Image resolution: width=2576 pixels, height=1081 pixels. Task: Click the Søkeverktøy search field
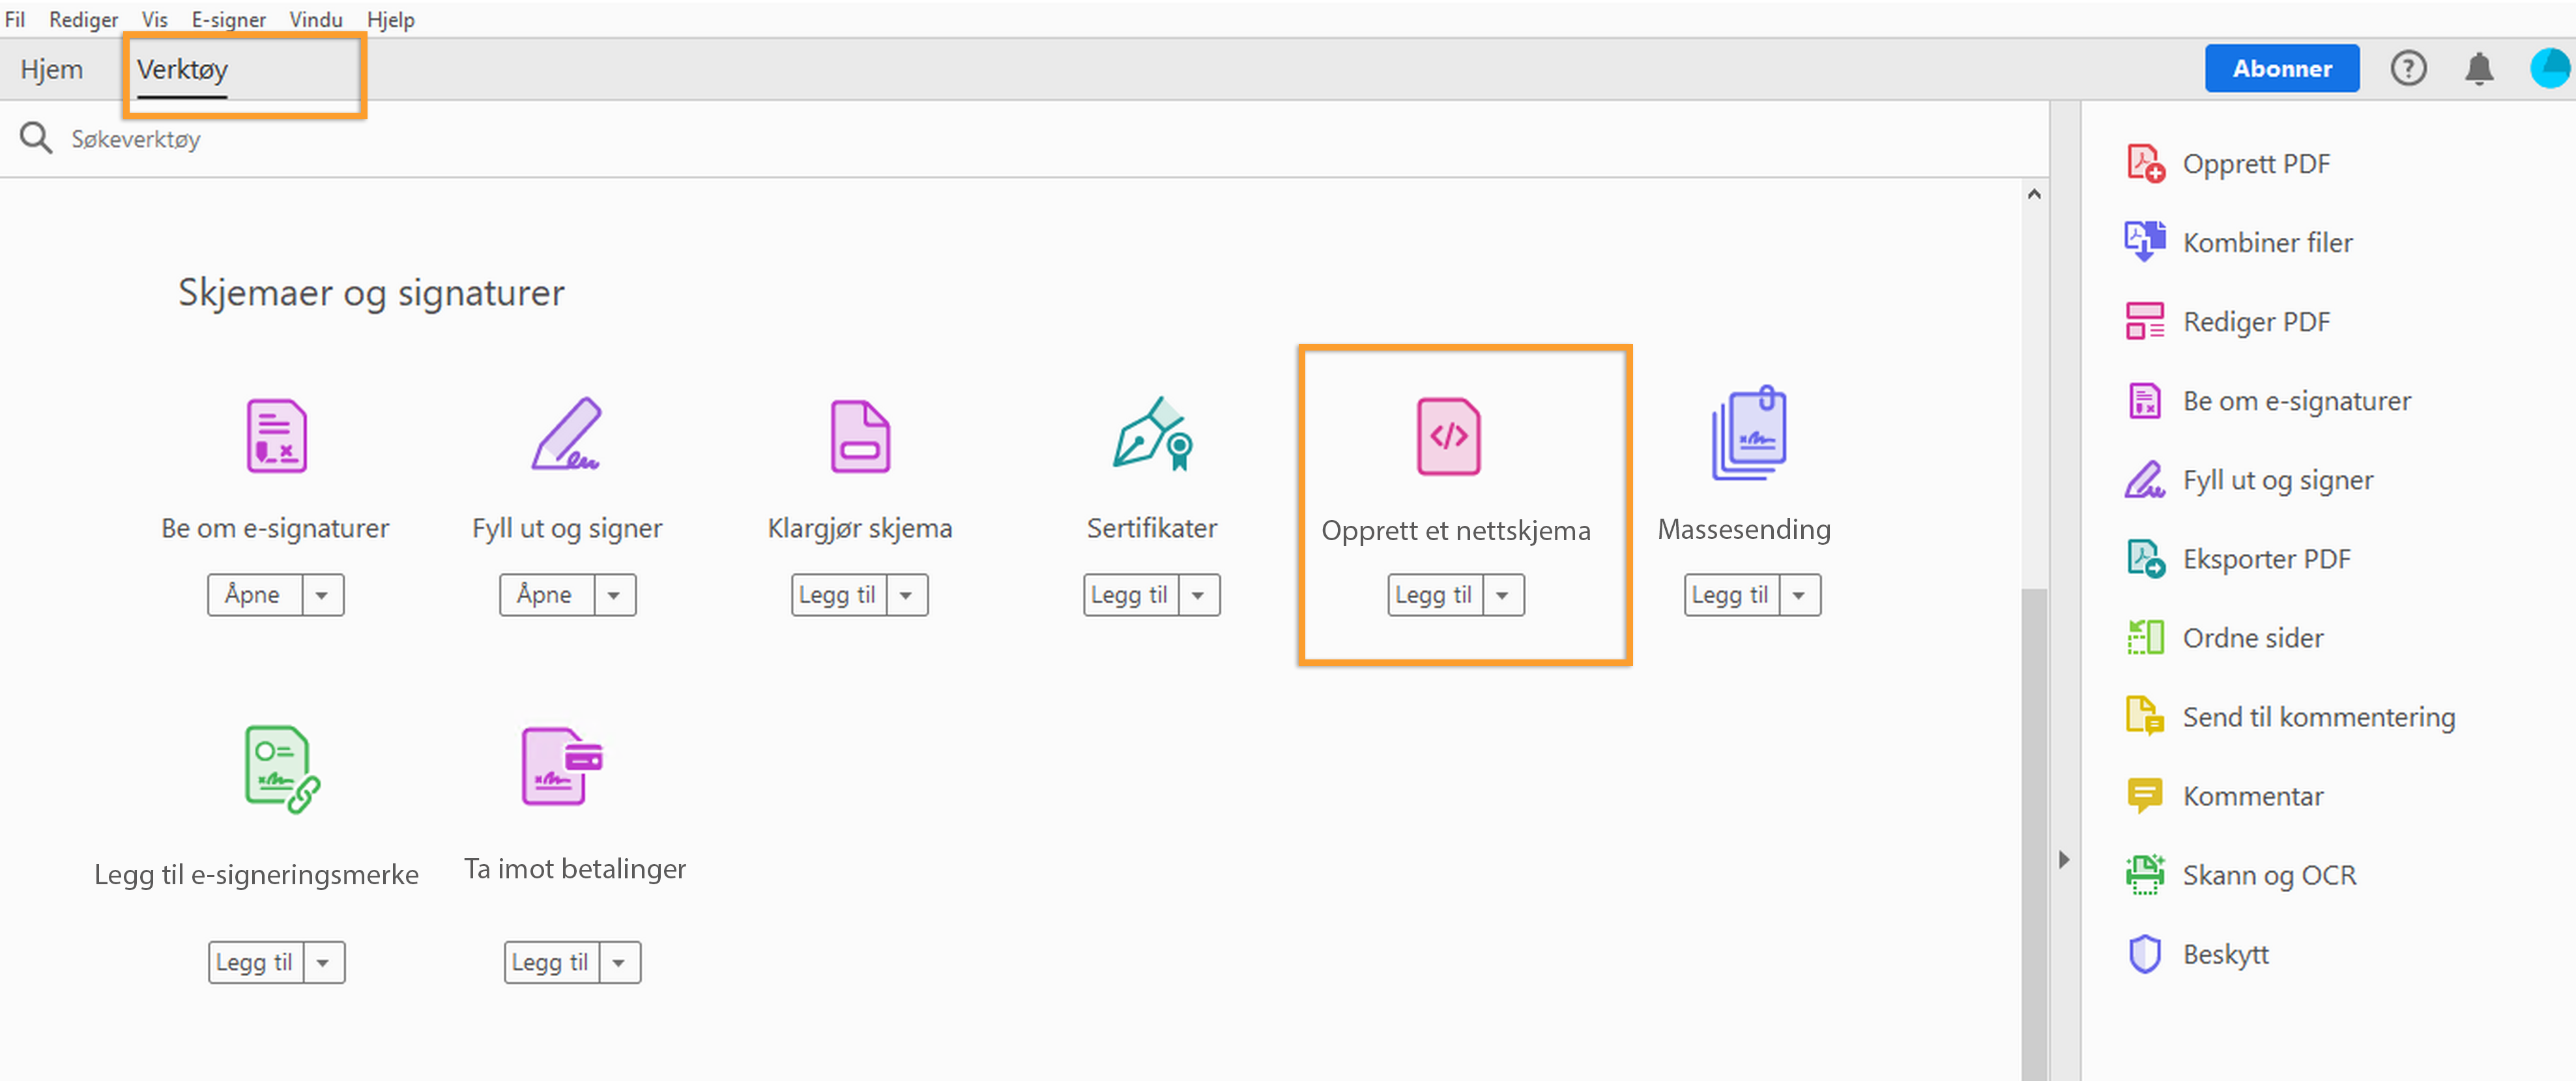pos(136,139)
